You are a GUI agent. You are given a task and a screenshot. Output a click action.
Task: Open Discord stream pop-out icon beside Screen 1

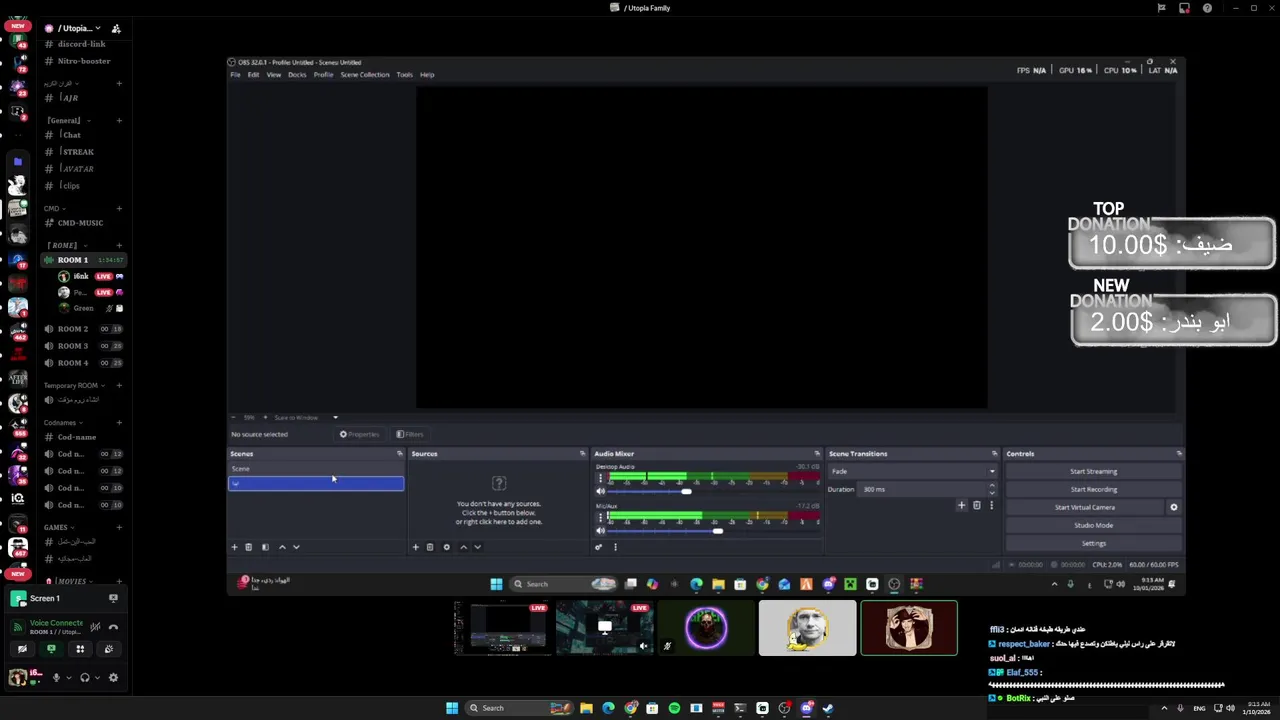coord(113,598)
